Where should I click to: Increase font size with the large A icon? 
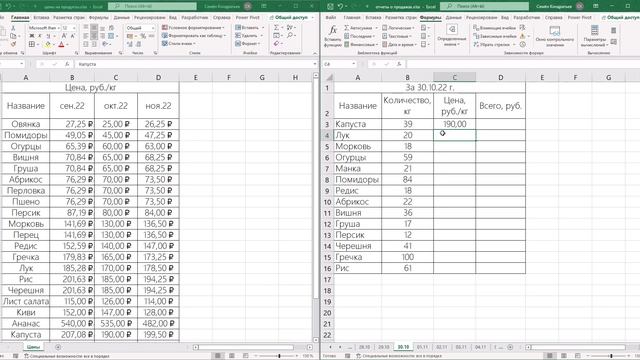[64, 36]
